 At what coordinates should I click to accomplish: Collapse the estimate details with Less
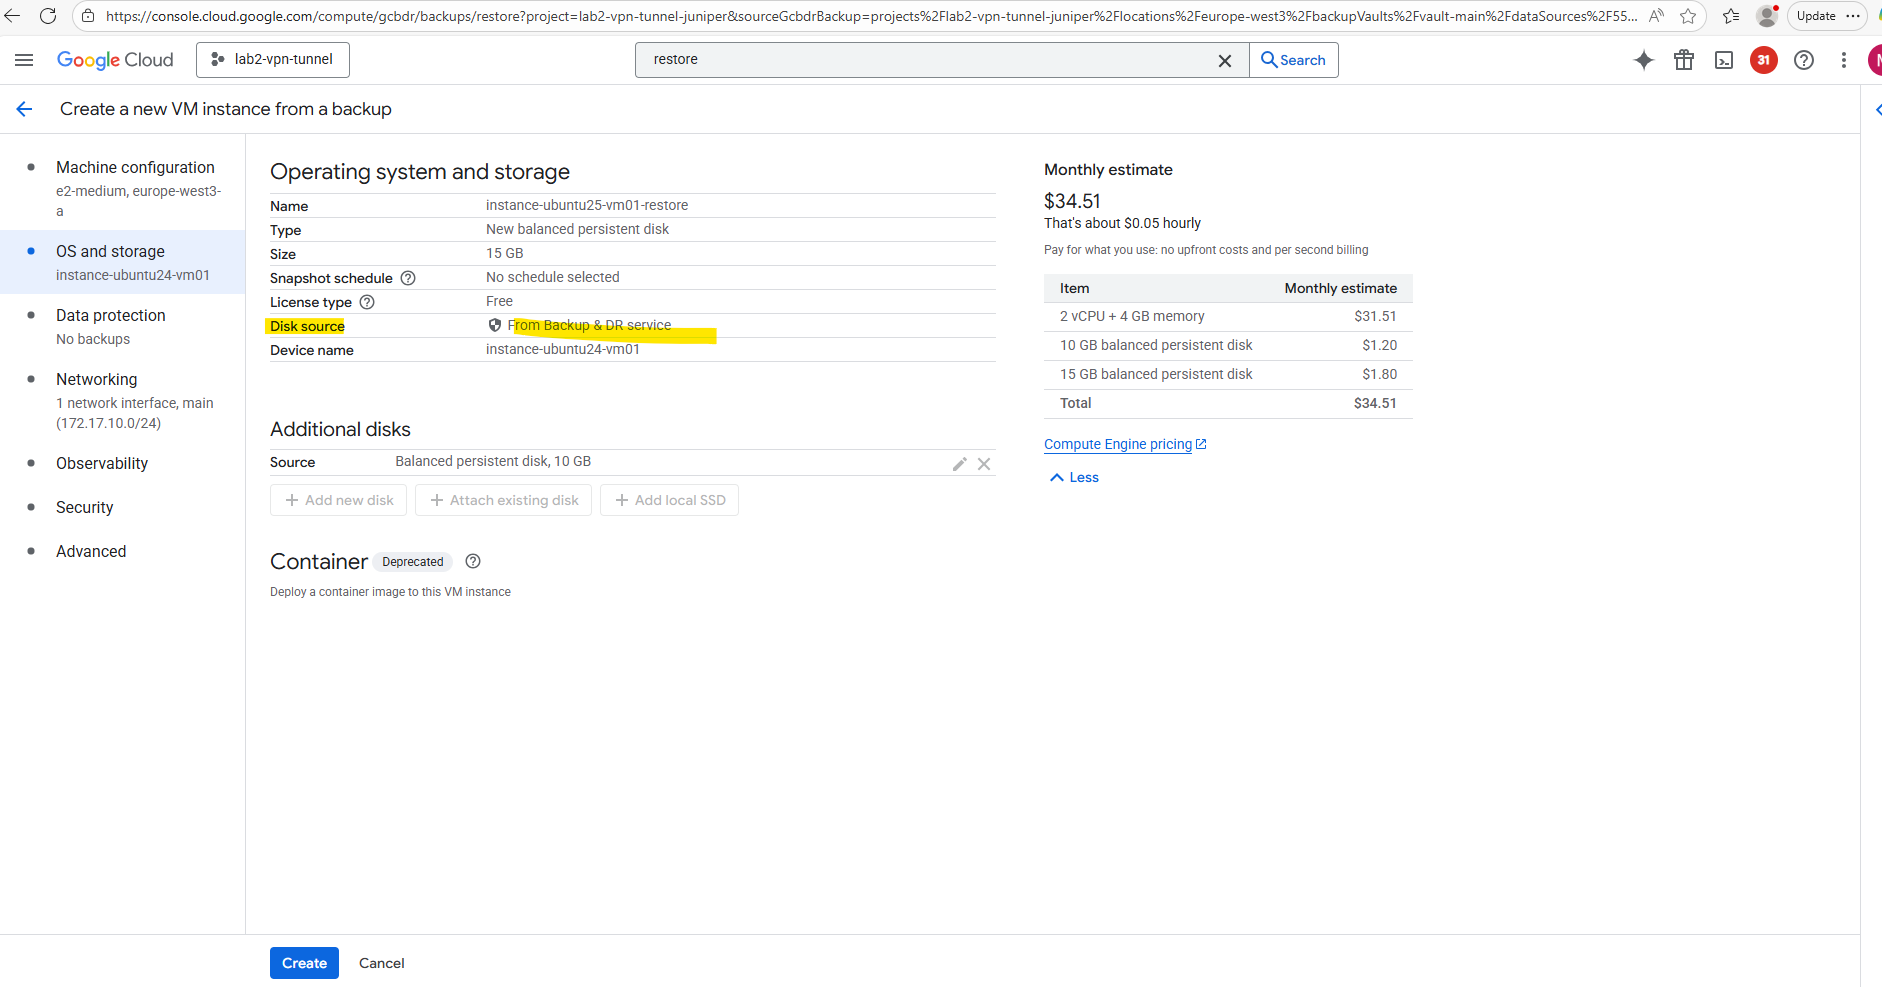tap(1074, 478)
